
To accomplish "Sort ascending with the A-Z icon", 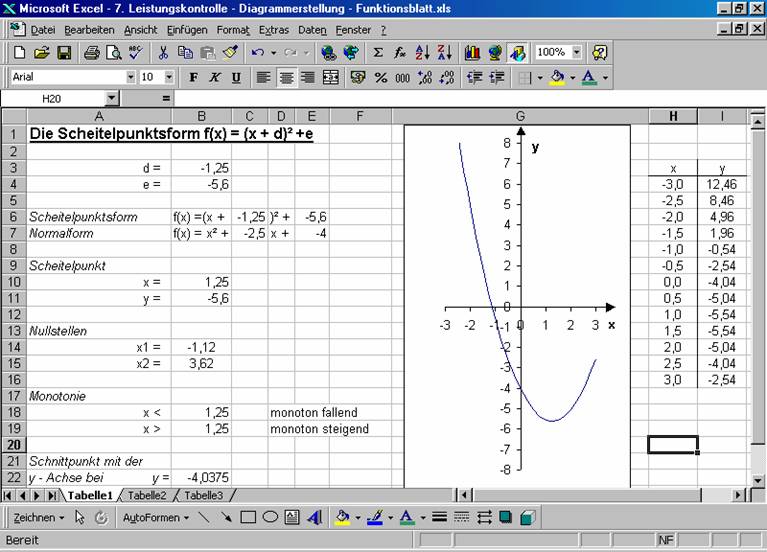I will [x=422, y=52].
